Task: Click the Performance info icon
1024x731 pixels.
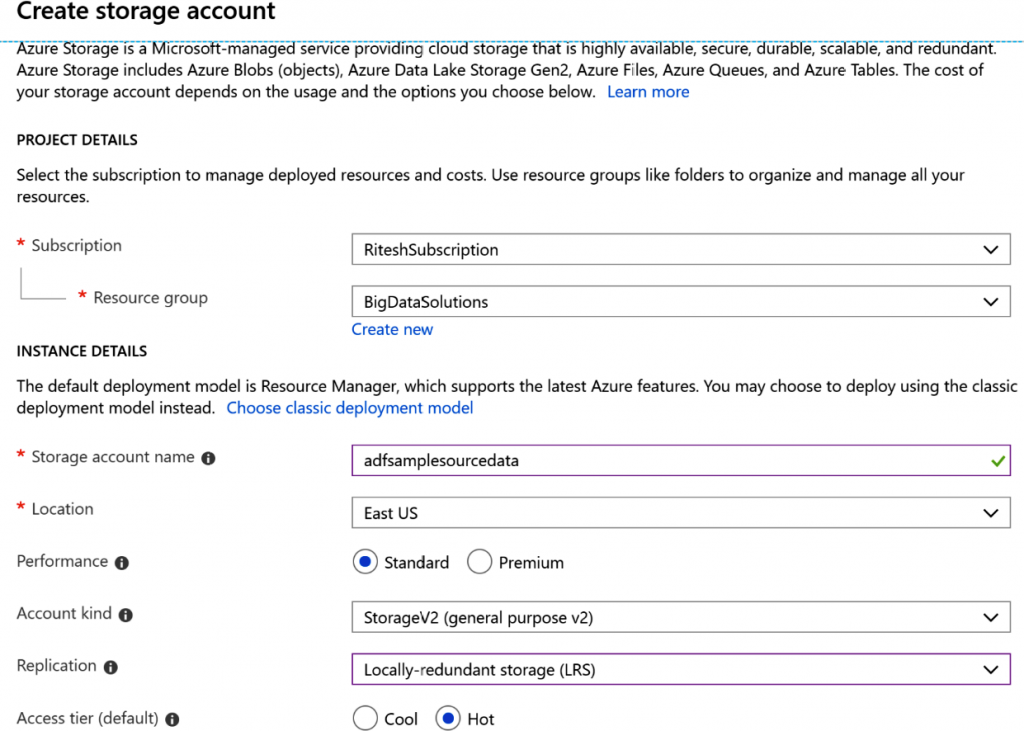Action: 122,563
